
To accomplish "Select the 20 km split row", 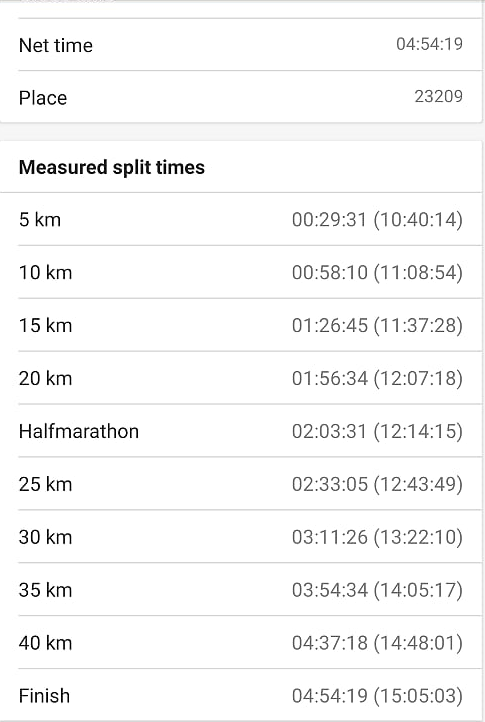I will point(240,378).
